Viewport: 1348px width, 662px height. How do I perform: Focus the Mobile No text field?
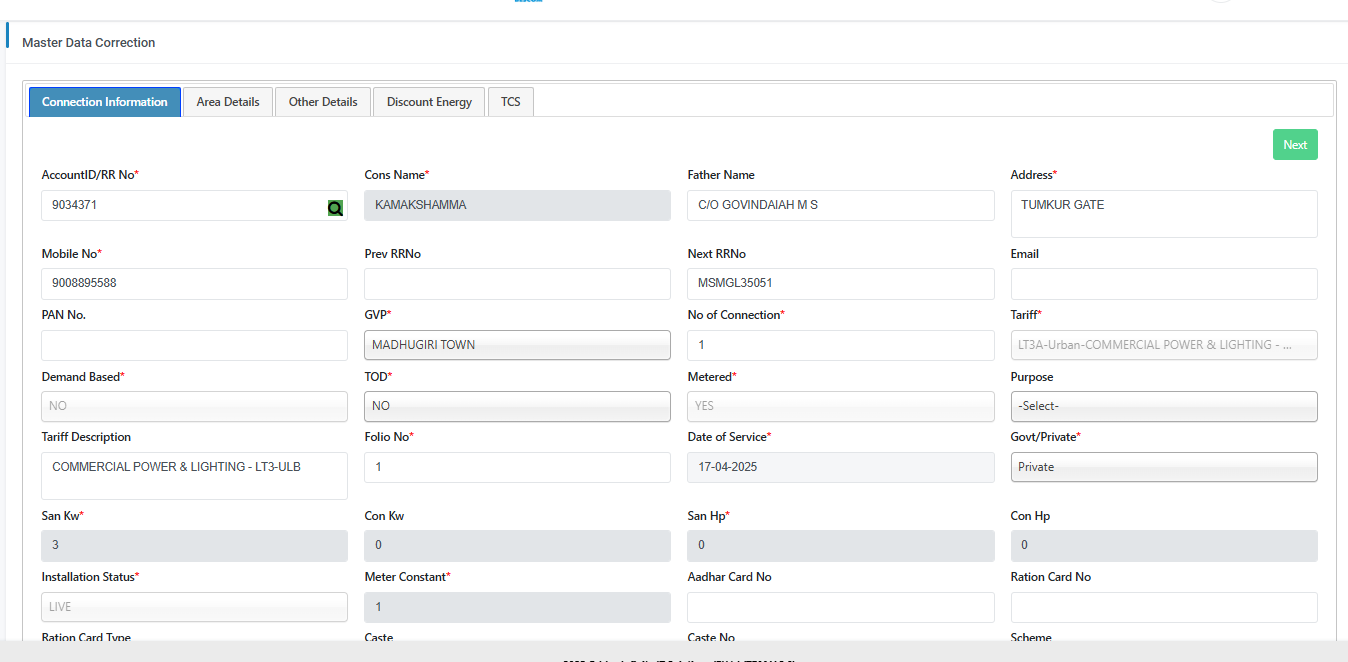coord(194,284)
